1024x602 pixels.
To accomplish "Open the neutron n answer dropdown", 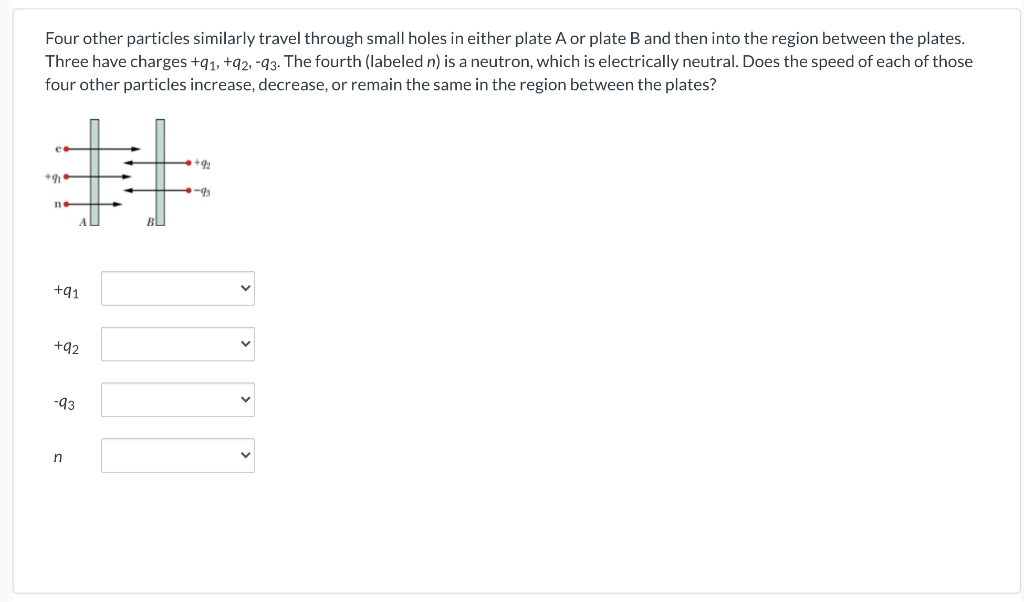I will (178, 455).
